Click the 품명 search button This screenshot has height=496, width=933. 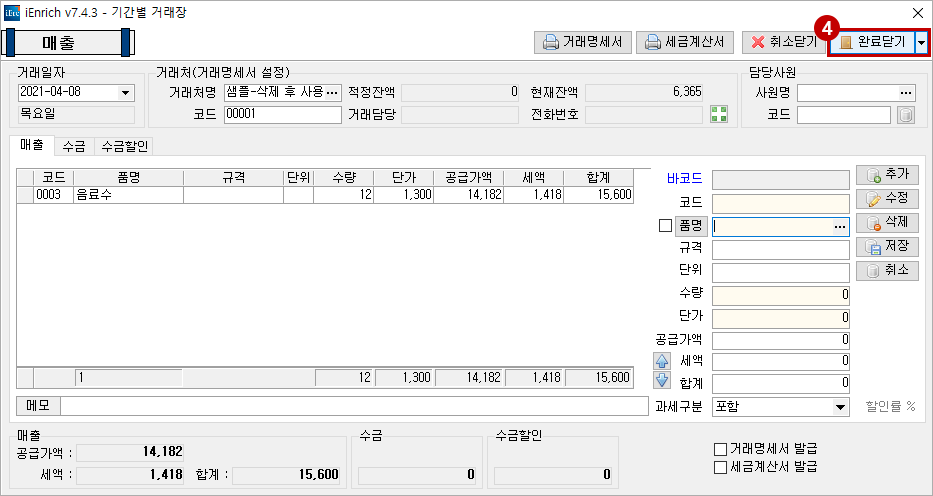[x=691, y=226]
